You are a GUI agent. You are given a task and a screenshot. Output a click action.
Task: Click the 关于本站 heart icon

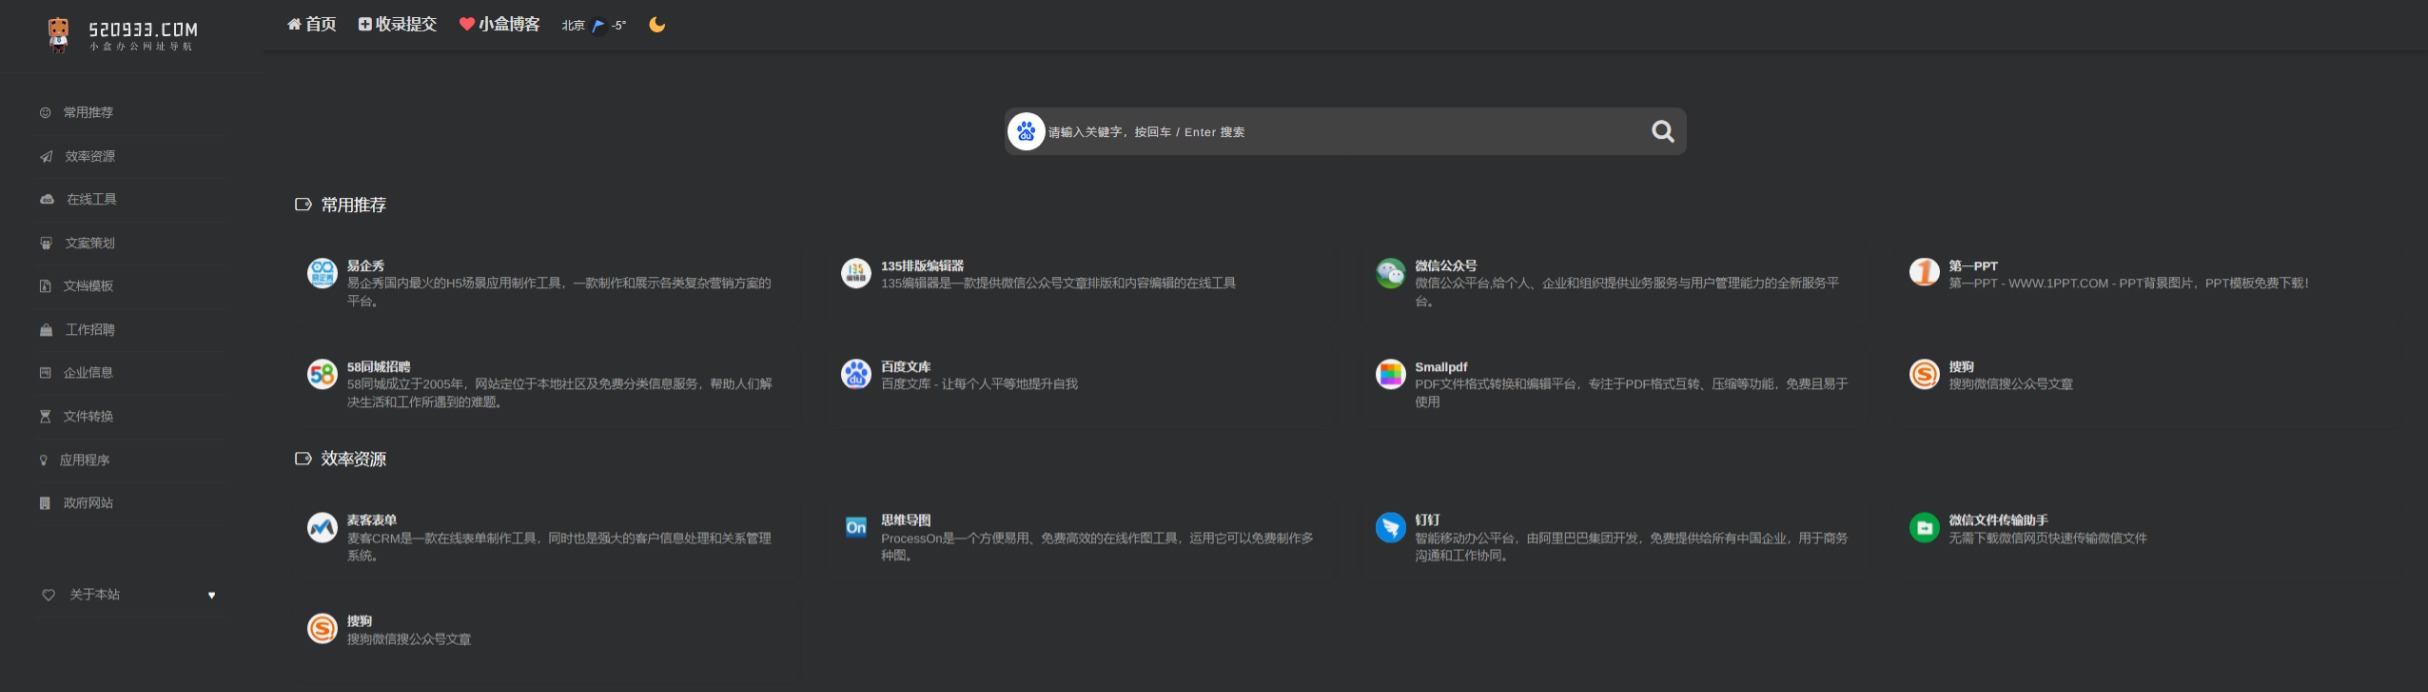[48, 595]
